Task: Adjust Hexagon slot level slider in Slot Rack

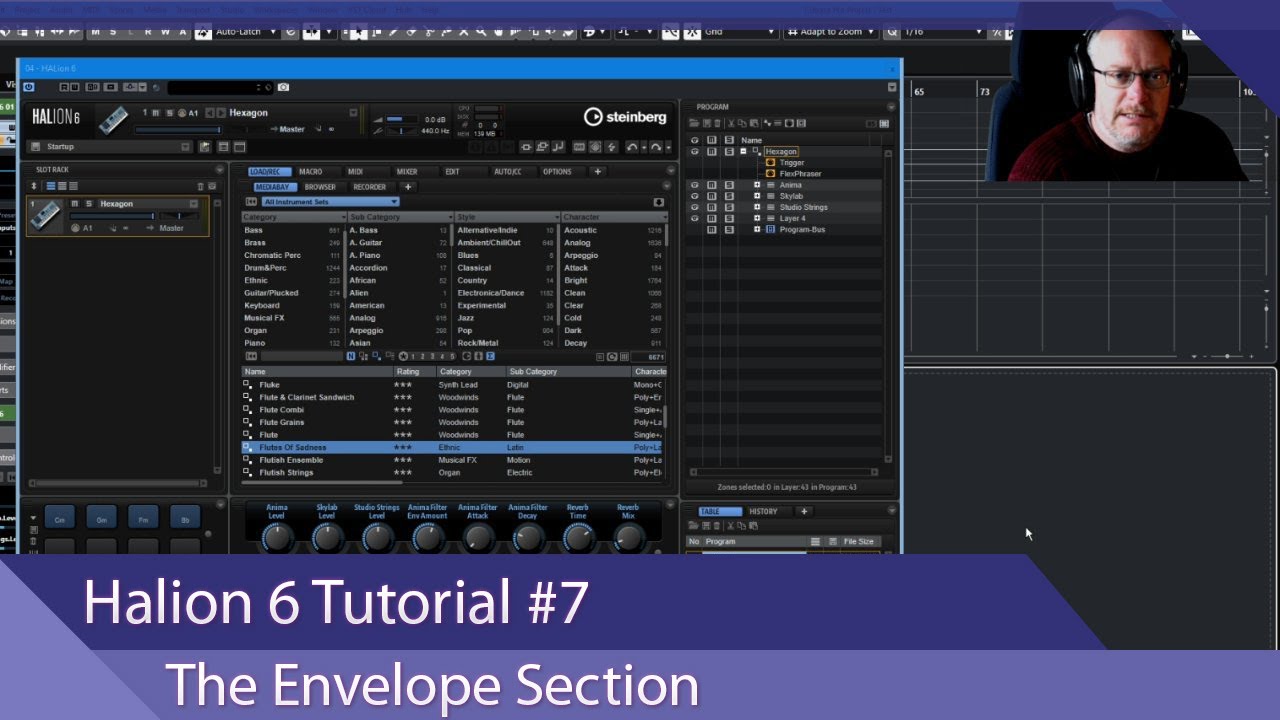Action: point(114,216)
